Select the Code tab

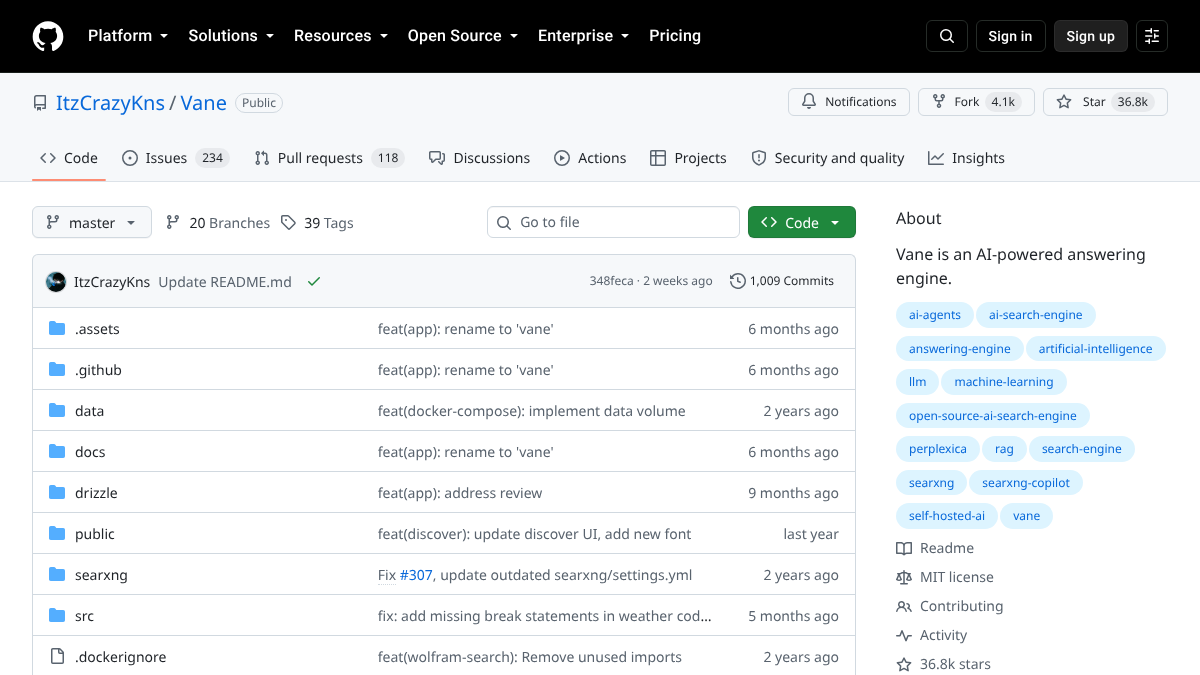coord(69,158)
